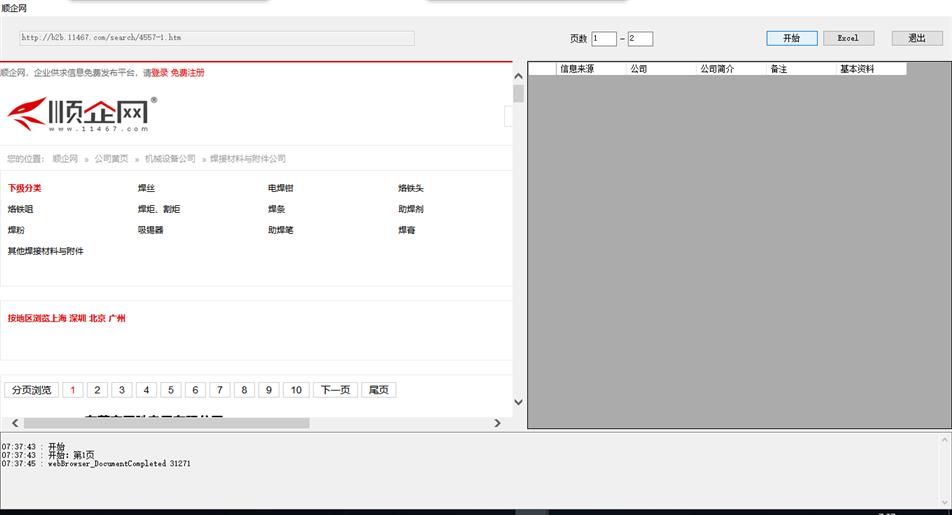Click the 顺企网 logo image
This screenshot has width=952, height=515.
coord(82,114)
